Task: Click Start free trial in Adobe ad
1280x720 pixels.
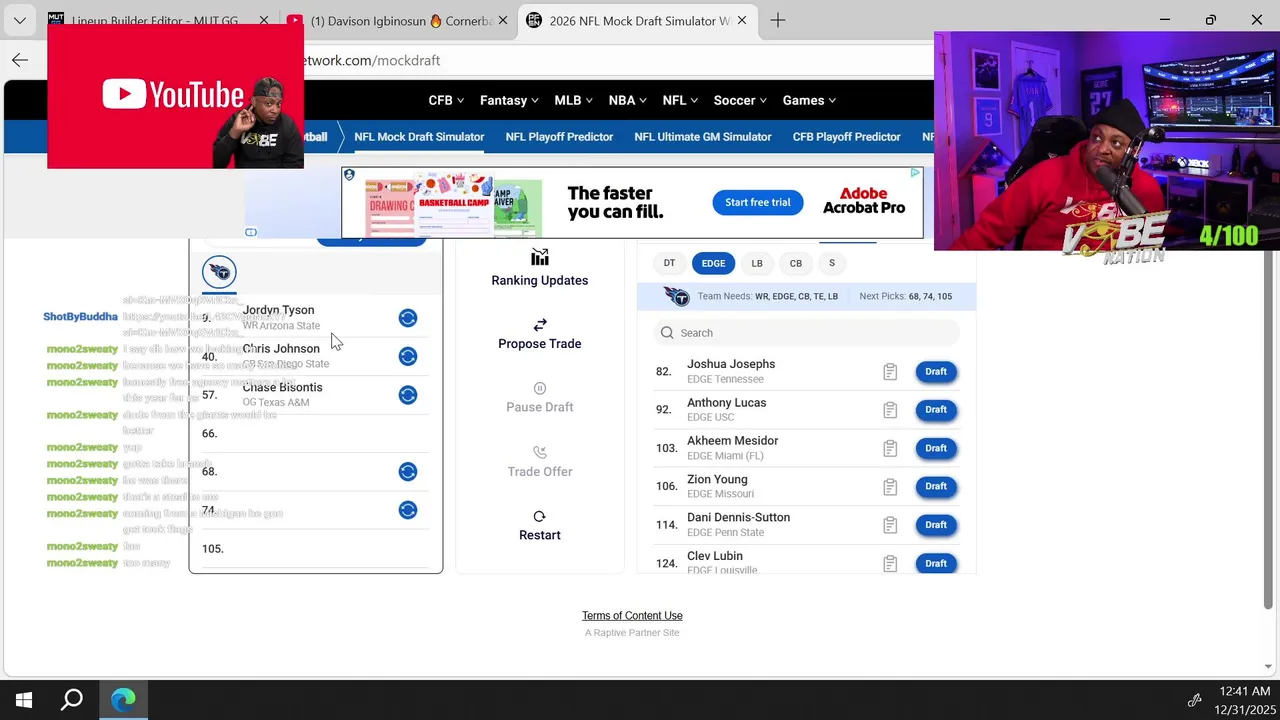Action: [757, 202]
